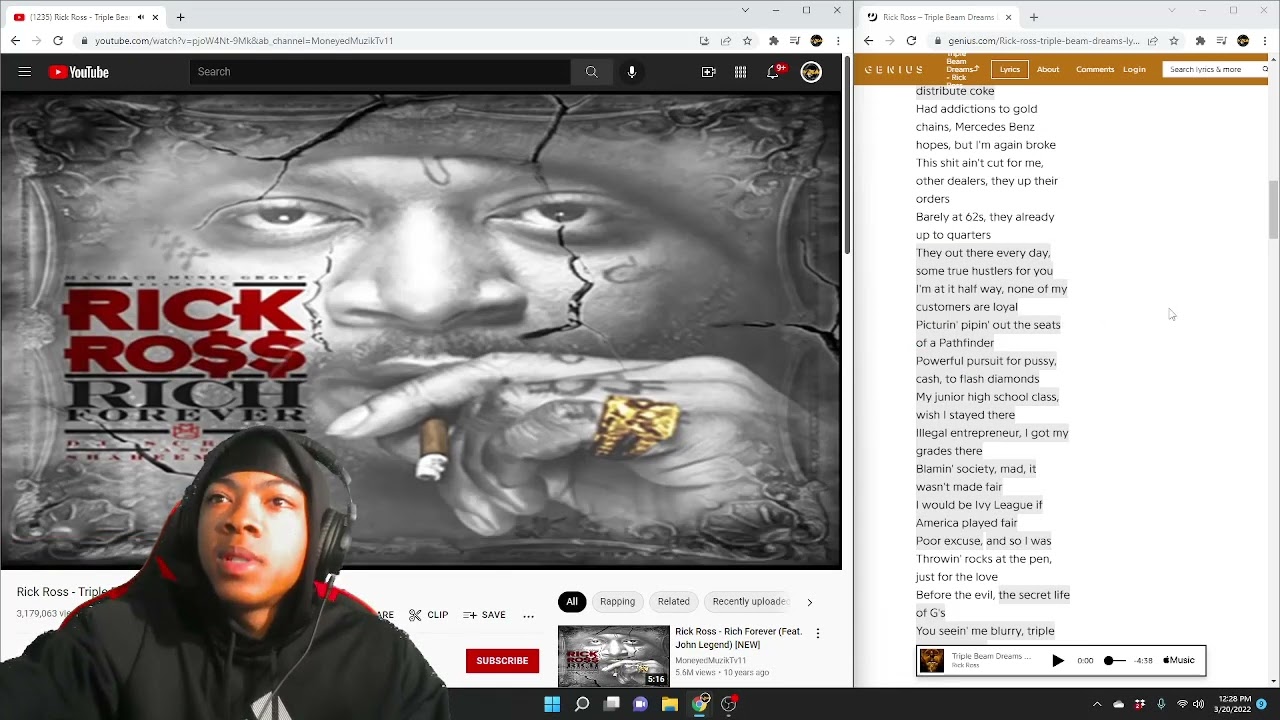This screenshot has width=1280, height=720.
Task: Click the CLIP button under the video
Action: point(428,615)
